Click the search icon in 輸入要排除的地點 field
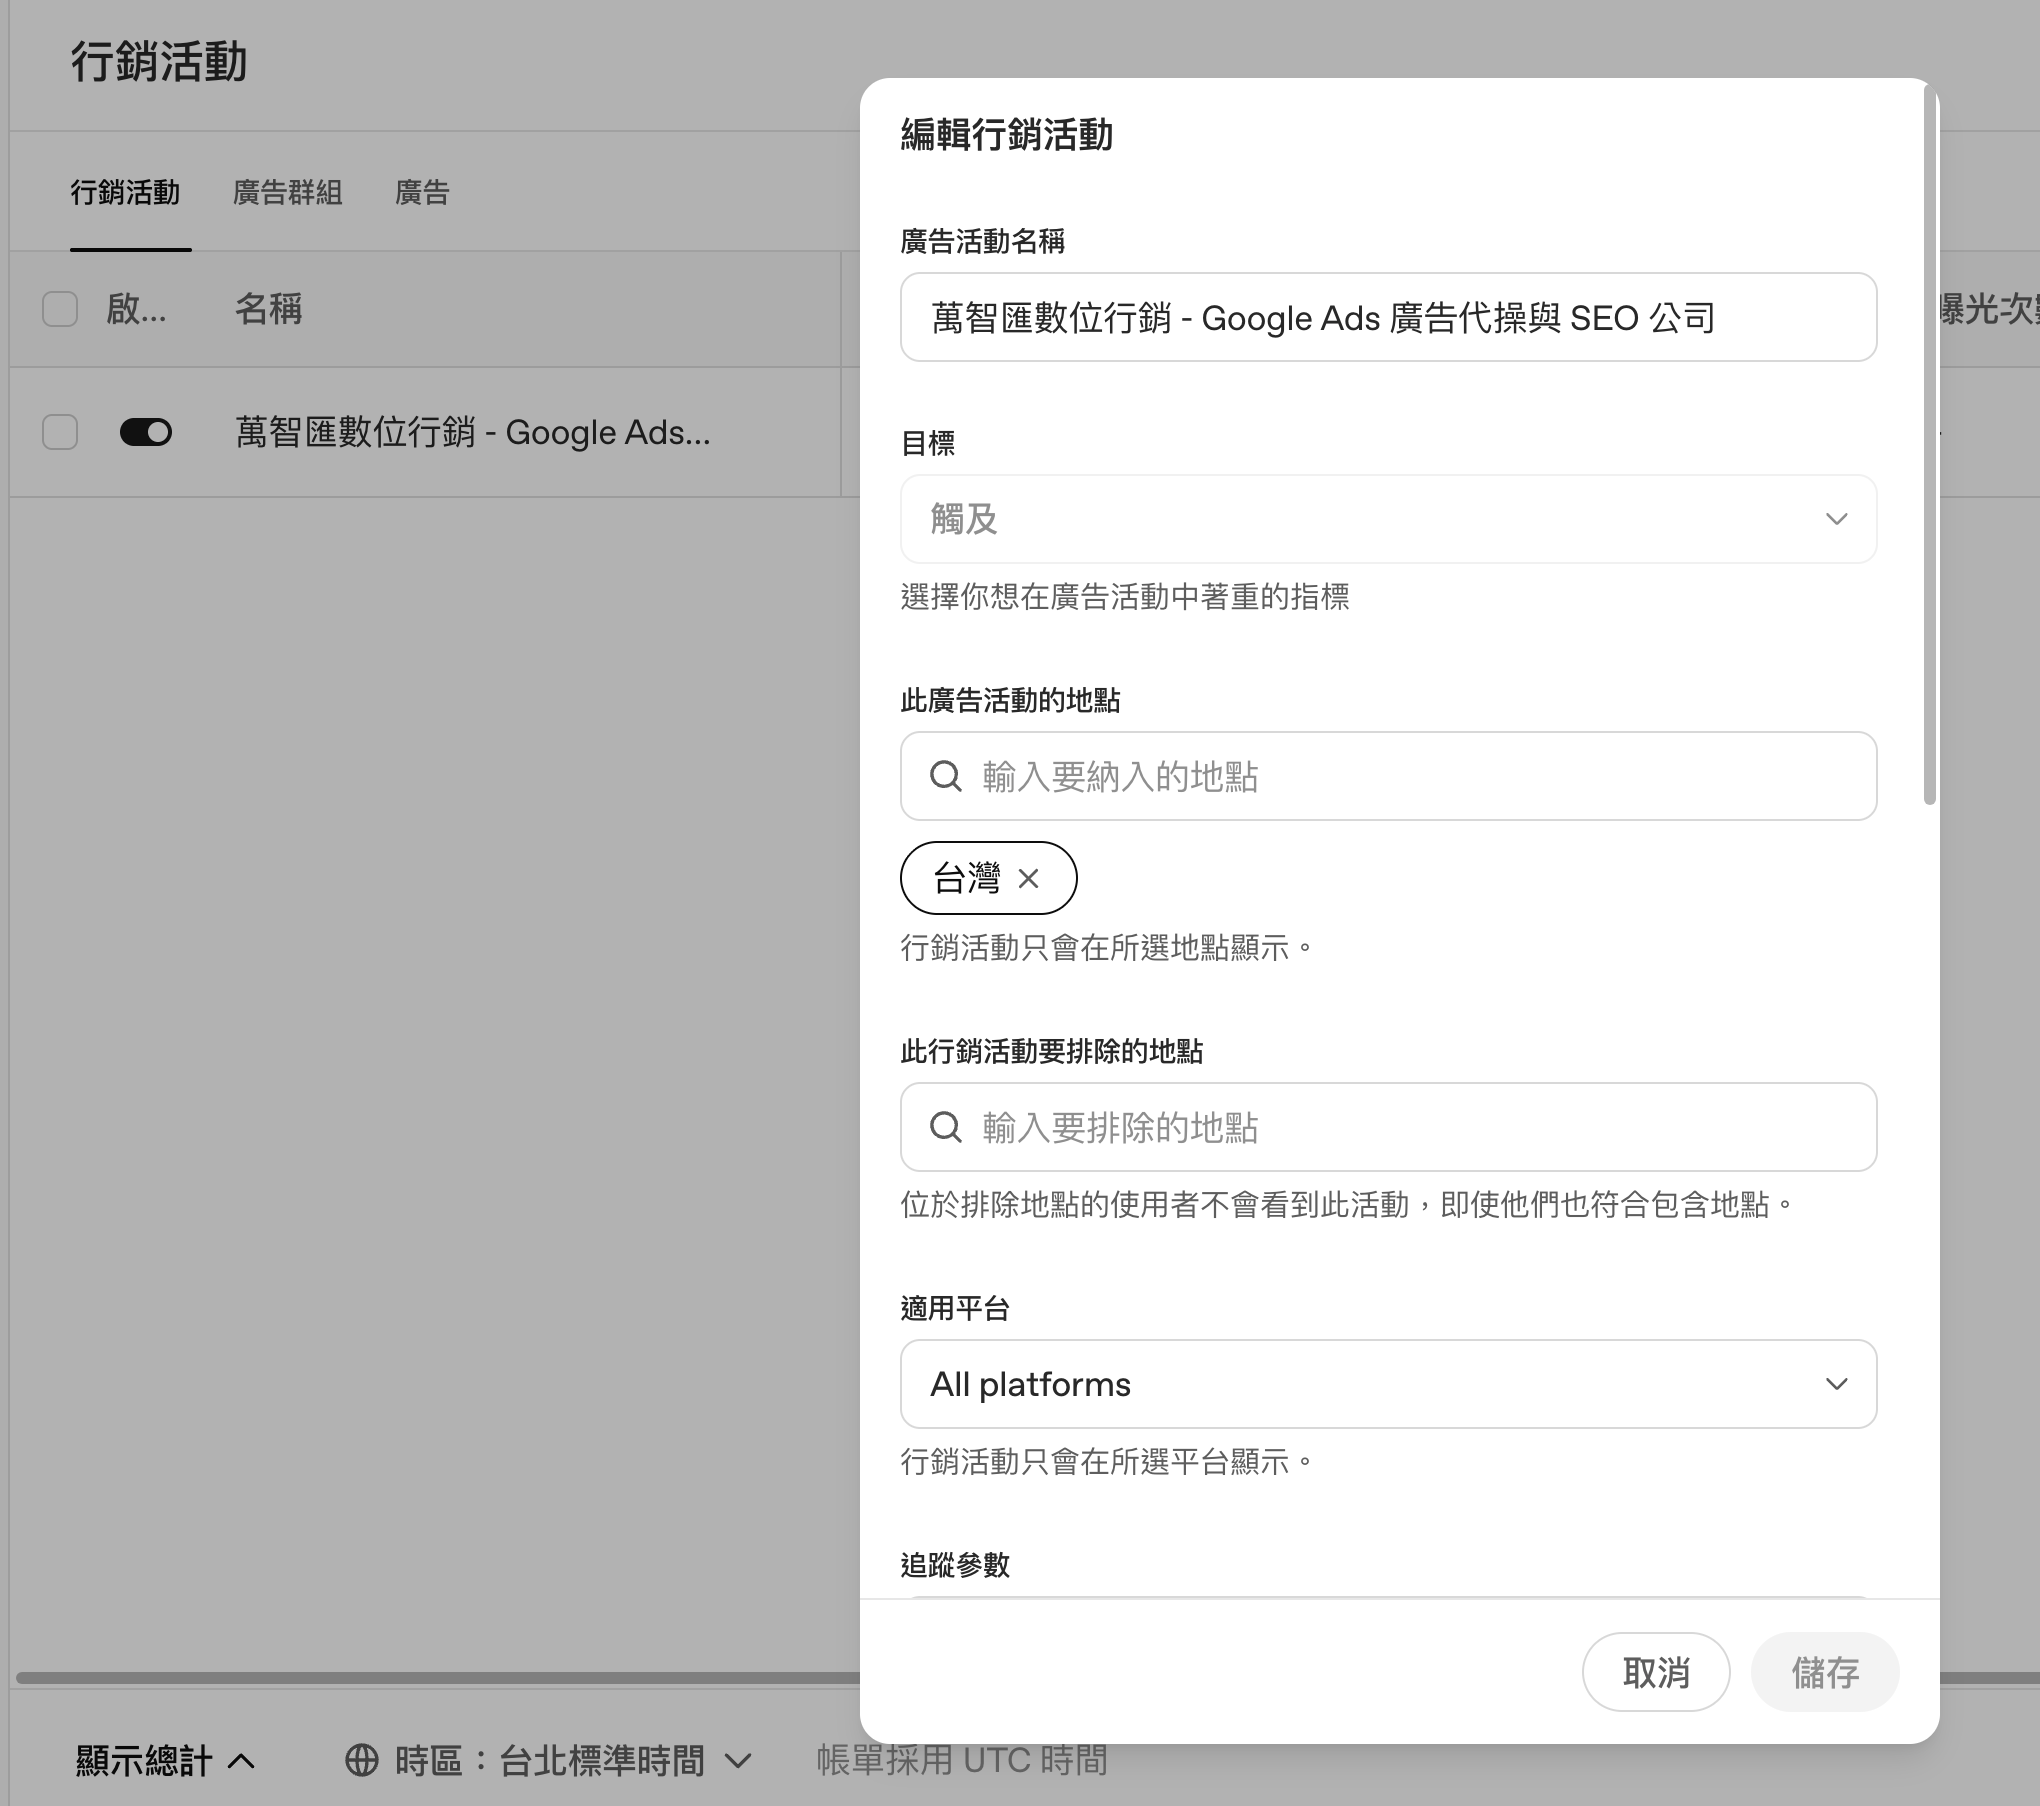Screen dimensions: 2040x1806 [x=946, y=1127]
